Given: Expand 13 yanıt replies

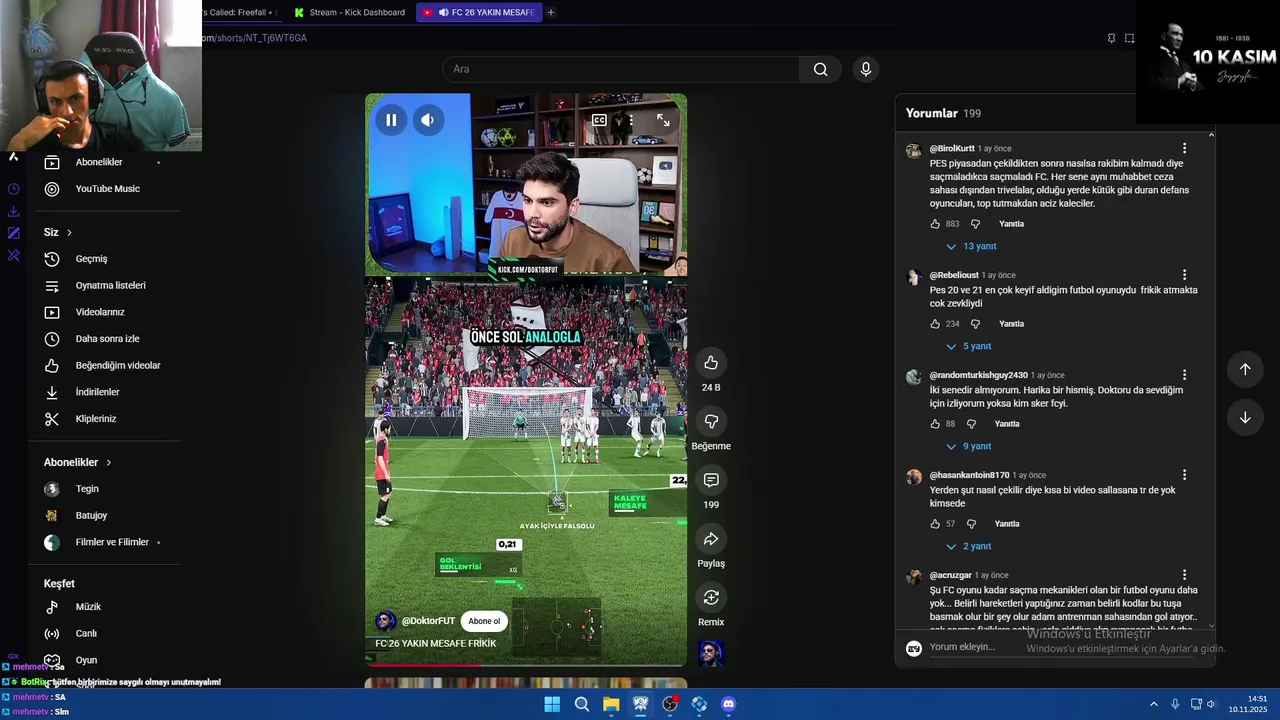Looking at the screenshot, I should click(x=971, y=246).
